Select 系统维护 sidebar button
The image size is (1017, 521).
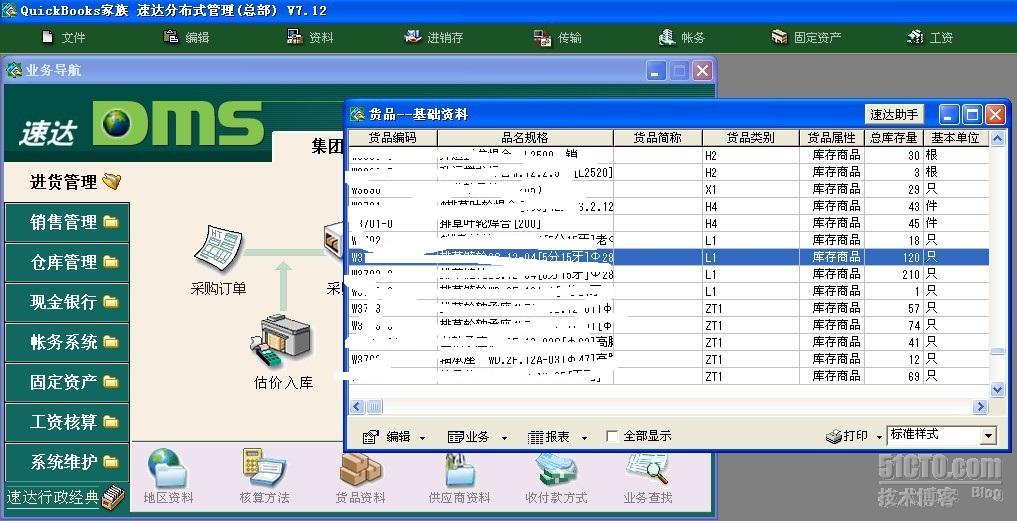[67, 463]
